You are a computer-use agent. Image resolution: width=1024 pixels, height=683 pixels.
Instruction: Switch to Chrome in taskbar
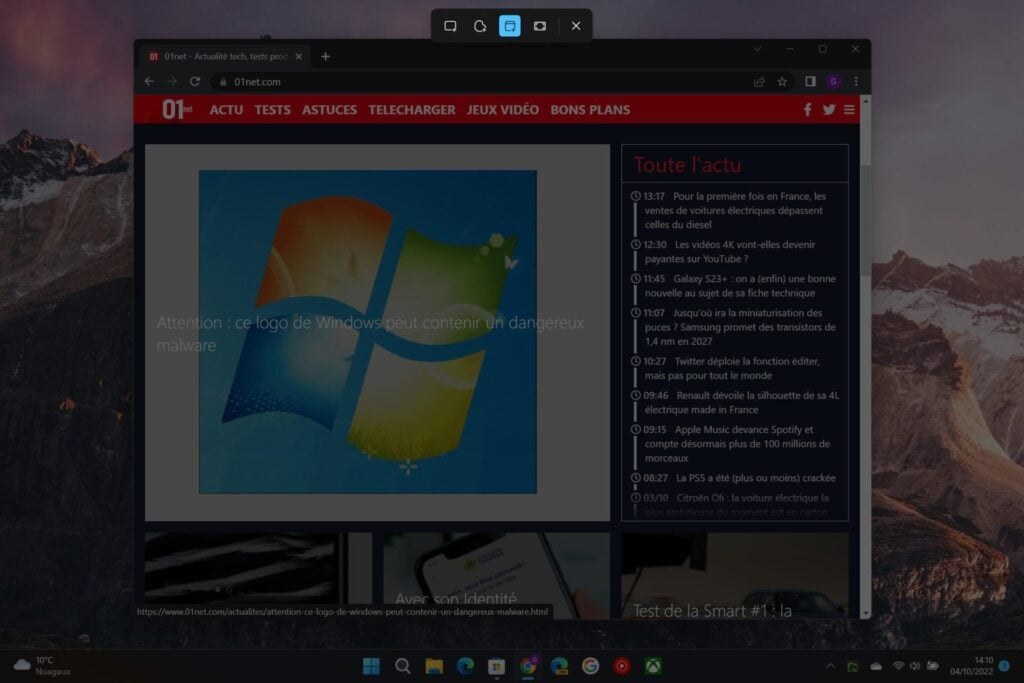[x=528, y=666]
